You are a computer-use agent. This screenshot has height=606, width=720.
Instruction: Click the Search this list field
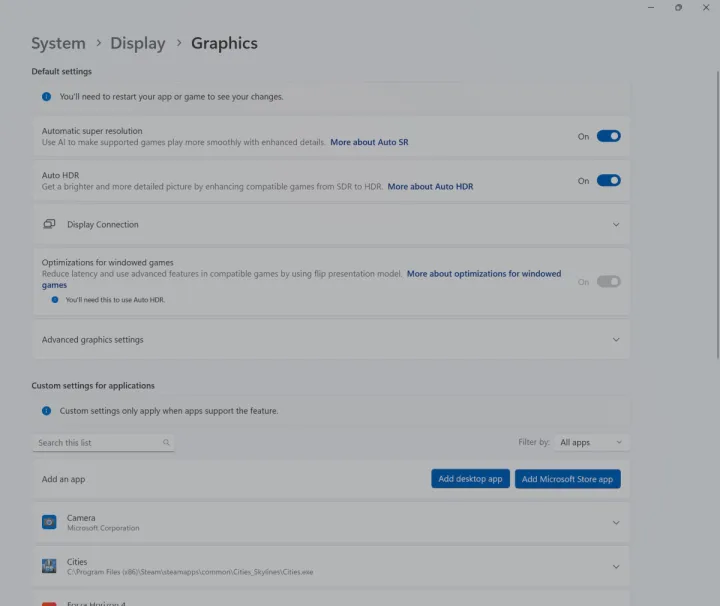pos(96,442)
